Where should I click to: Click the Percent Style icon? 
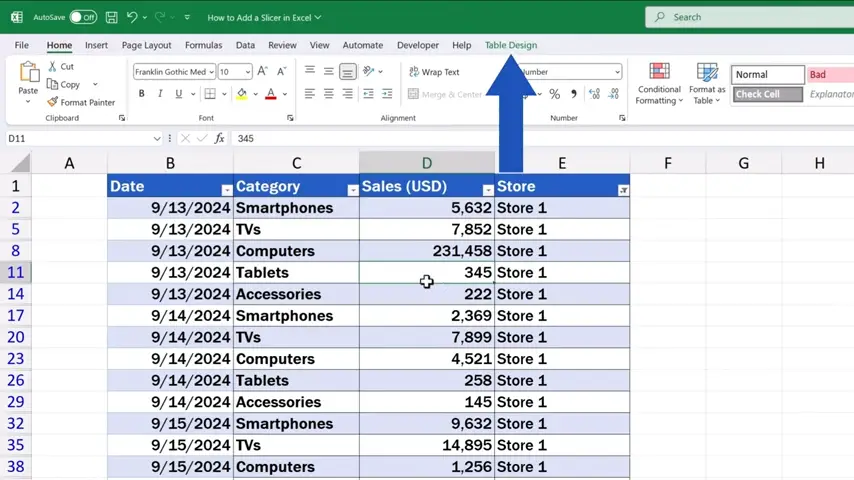tap(554, 94)
